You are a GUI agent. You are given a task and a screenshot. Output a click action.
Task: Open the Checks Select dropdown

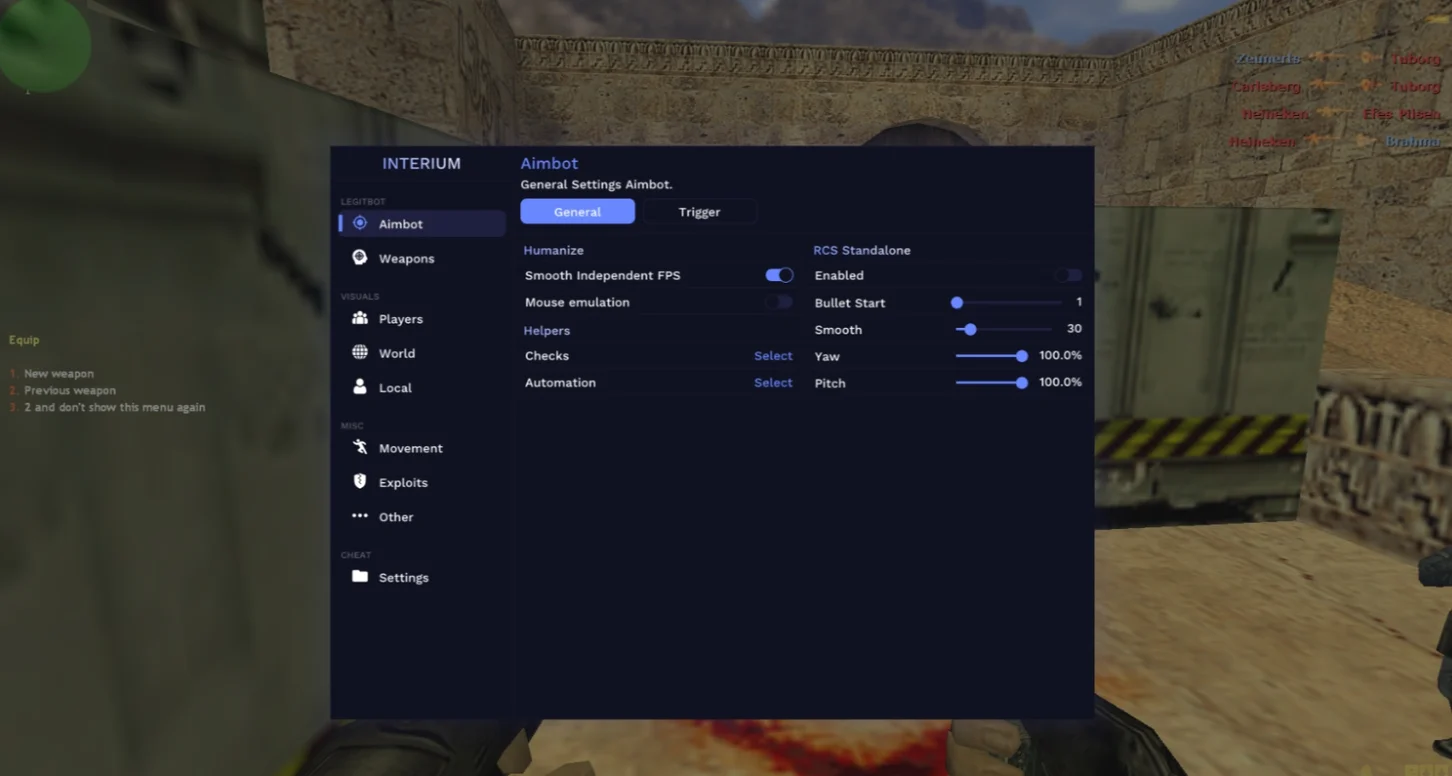click(x=773, y=356)
